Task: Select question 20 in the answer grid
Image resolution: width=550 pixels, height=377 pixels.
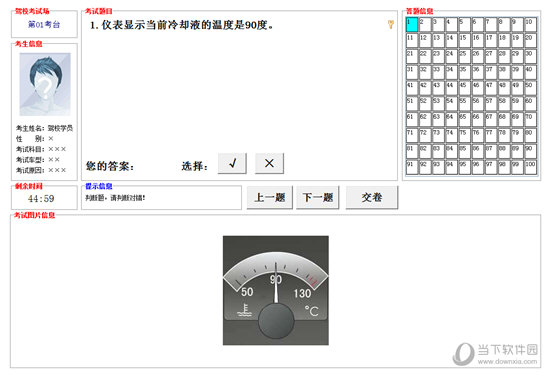Action: click(x=530, y=41)
